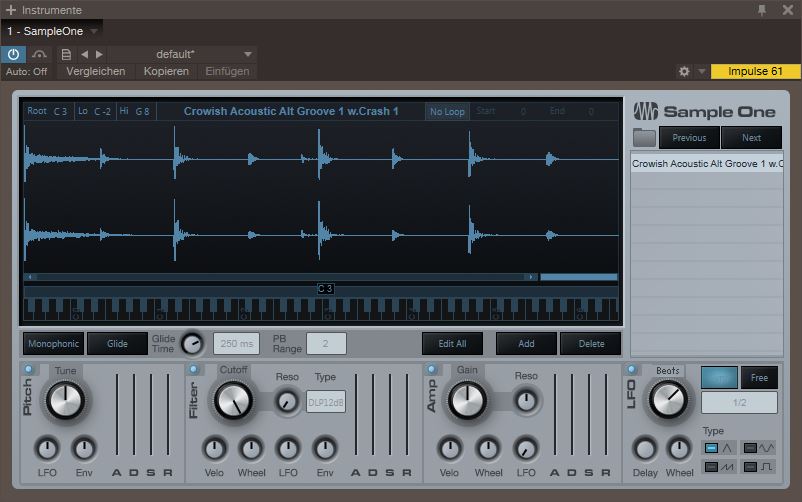Add a new instrument with plus icon
802x502 pixels.
11,10
